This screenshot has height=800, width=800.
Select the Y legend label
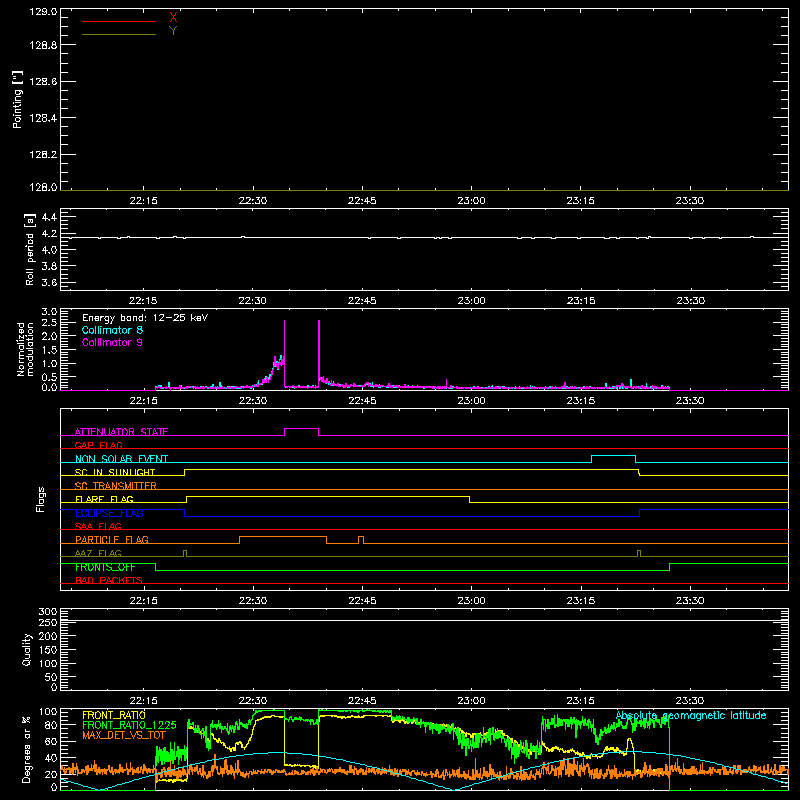pyautogui.click(x=173, y=31)
